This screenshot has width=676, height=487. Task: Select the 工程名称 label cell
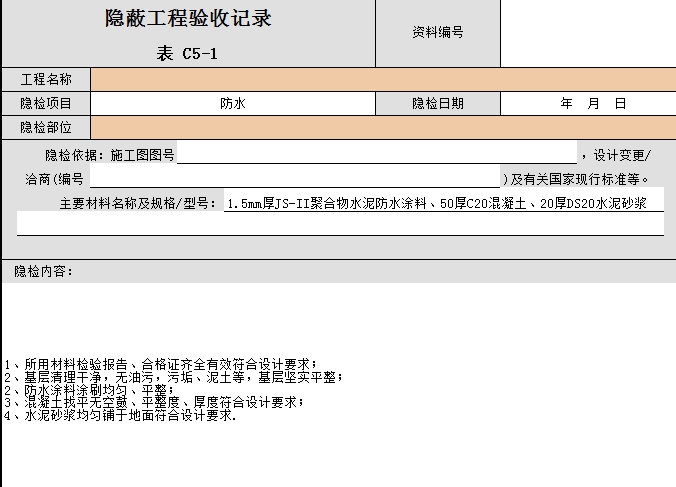point(46,79)
